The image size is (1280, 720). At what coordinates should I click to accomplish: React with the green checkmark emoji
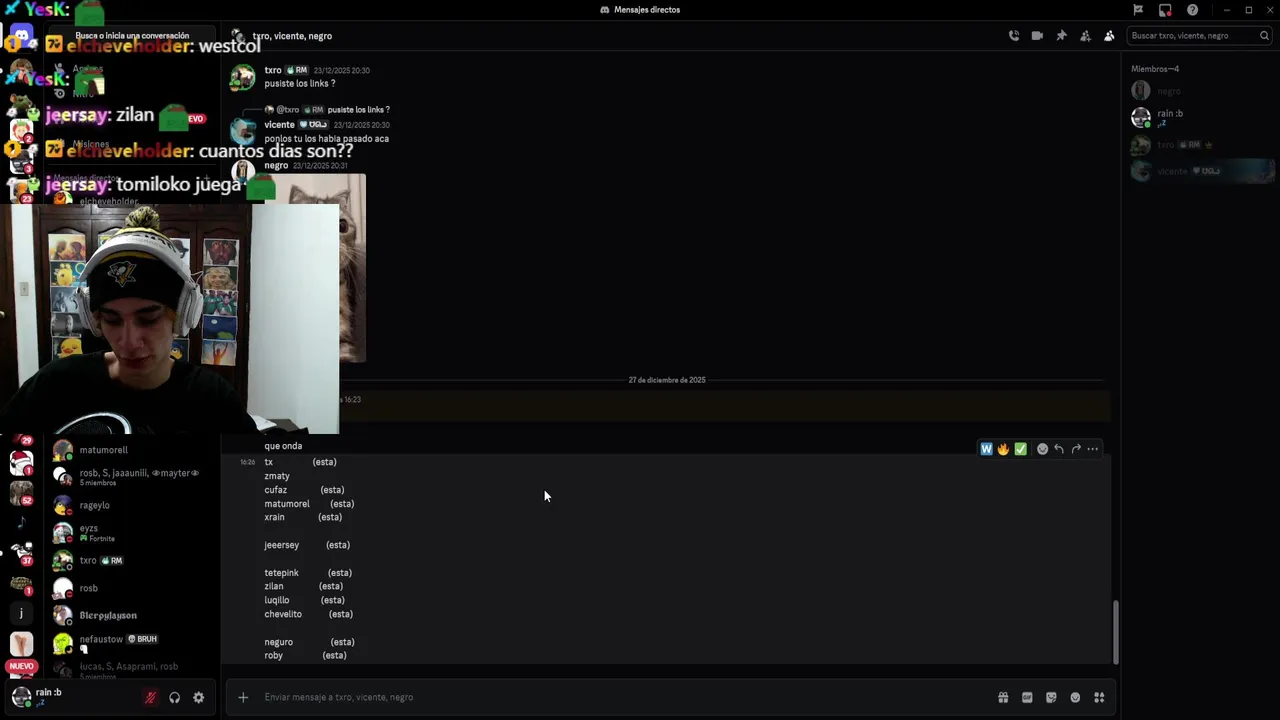point(1020,449)
